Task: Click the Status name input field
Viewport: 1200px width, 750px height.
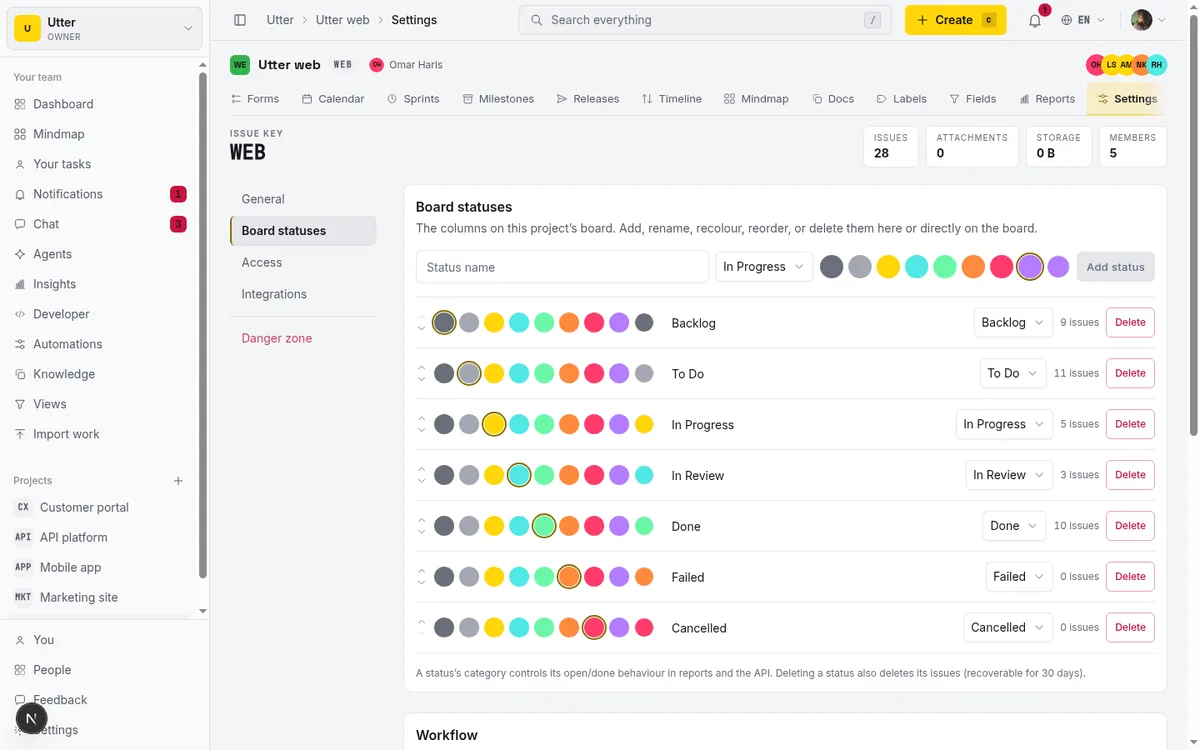Action: [x=562, y=267]
